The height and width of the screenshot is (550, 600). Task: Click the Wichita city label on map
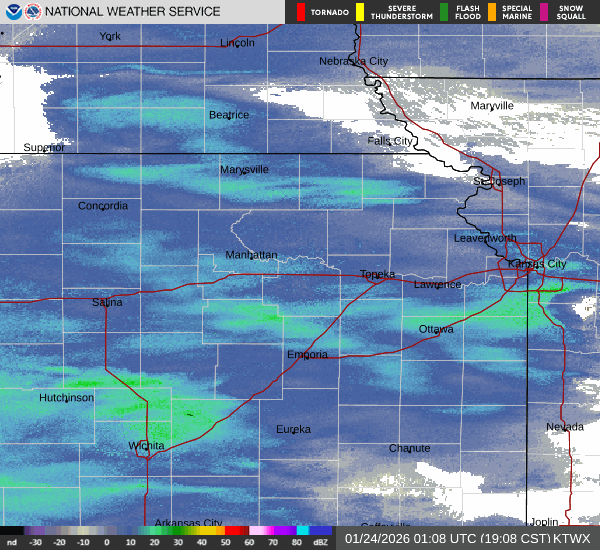pyautogui.click(x=146, y=445)
